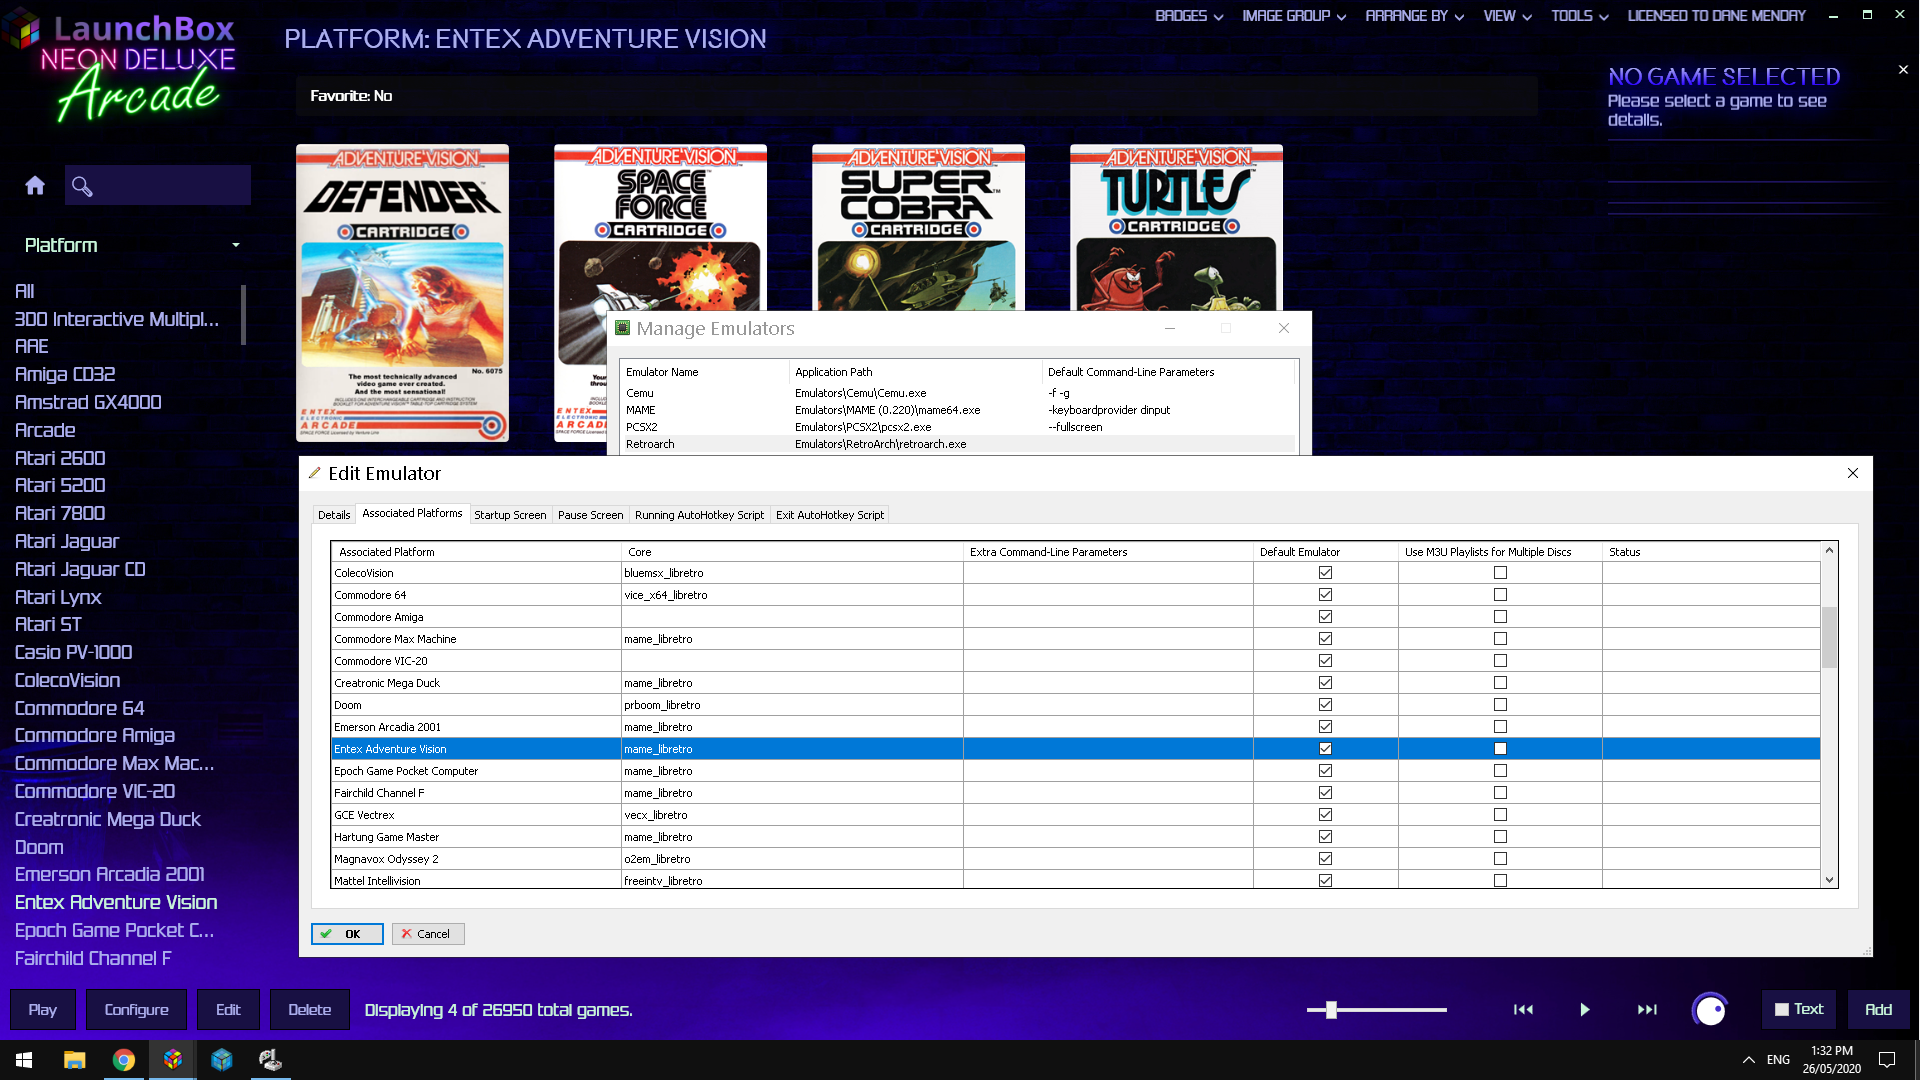Uncheck Default Emulator for Magnavox Odyssey 2
Viewport: 1920px width, 1080px height.
(x=1325, y=859)
